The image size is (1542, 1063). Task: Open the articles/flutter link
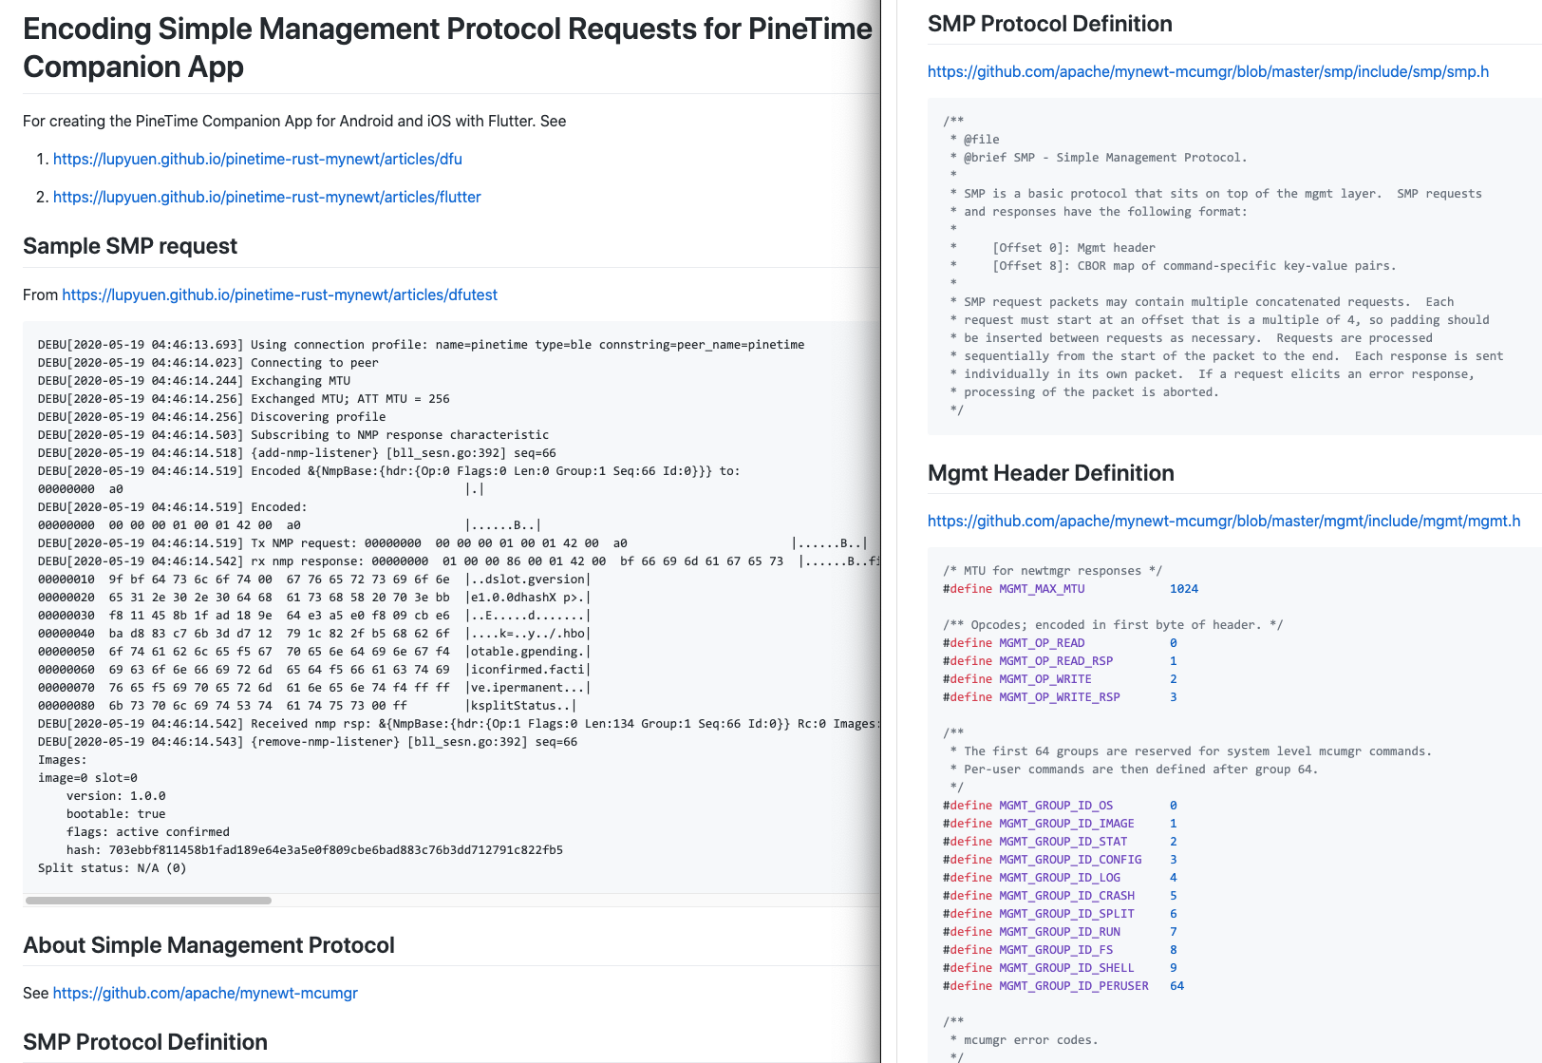point(266,197)
